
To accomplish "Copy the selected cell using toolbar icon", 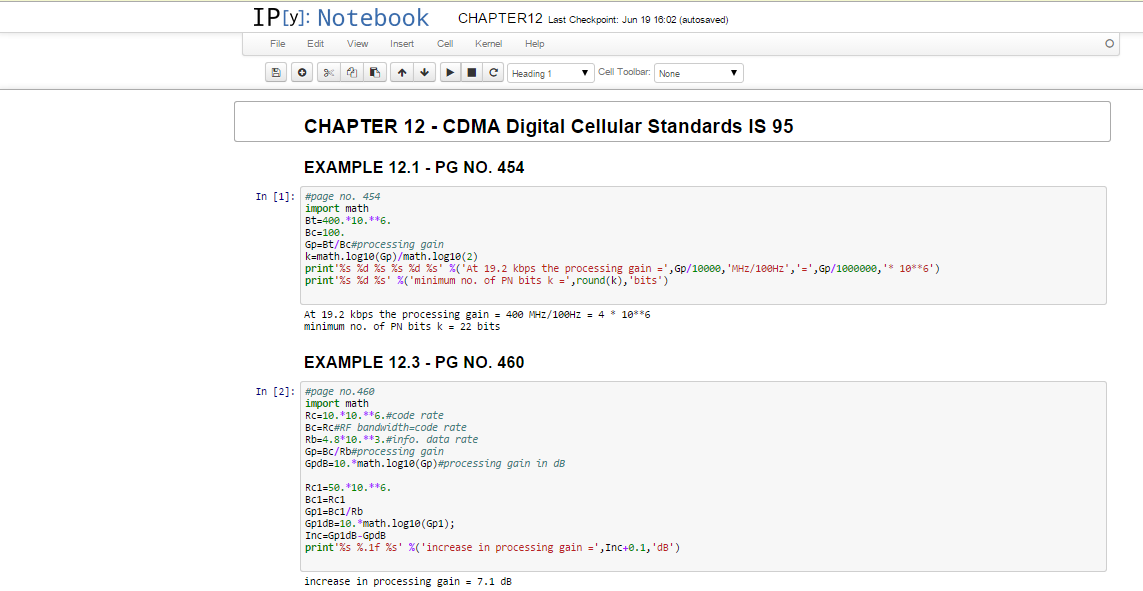I will coord(351,73).
